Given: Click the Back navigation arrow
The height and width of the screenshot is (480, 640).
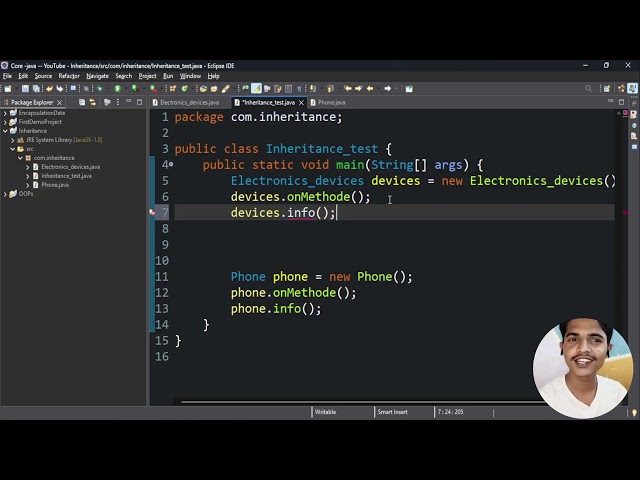Looking at the screenshot, I should 370,89.
